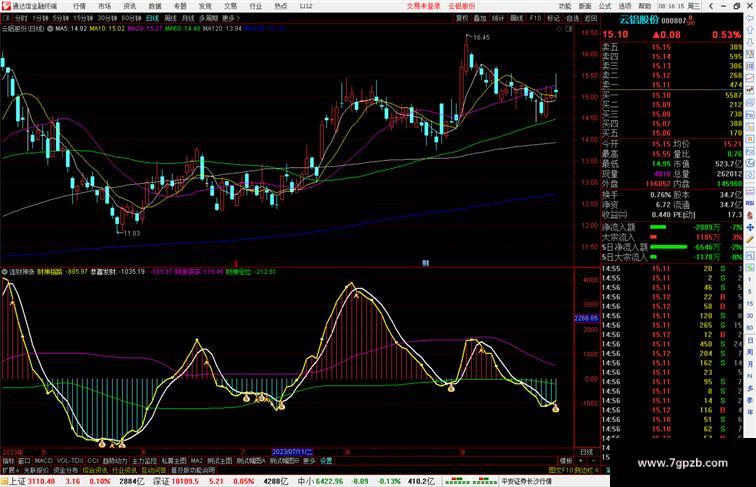Click the money bag icon in right sidebar
The height and width of the screenshot is (487, 756).
pyautogui.click(x=750, y=216)
